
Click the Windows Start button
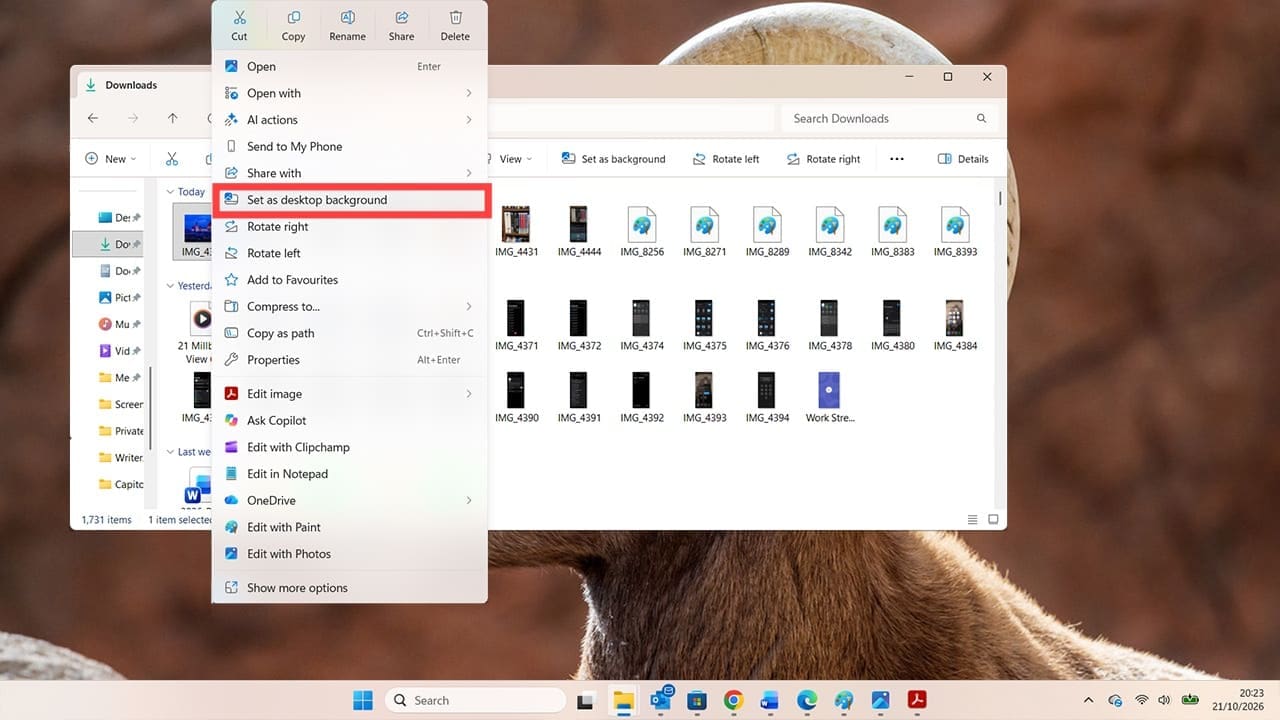(x=362, y=700)
